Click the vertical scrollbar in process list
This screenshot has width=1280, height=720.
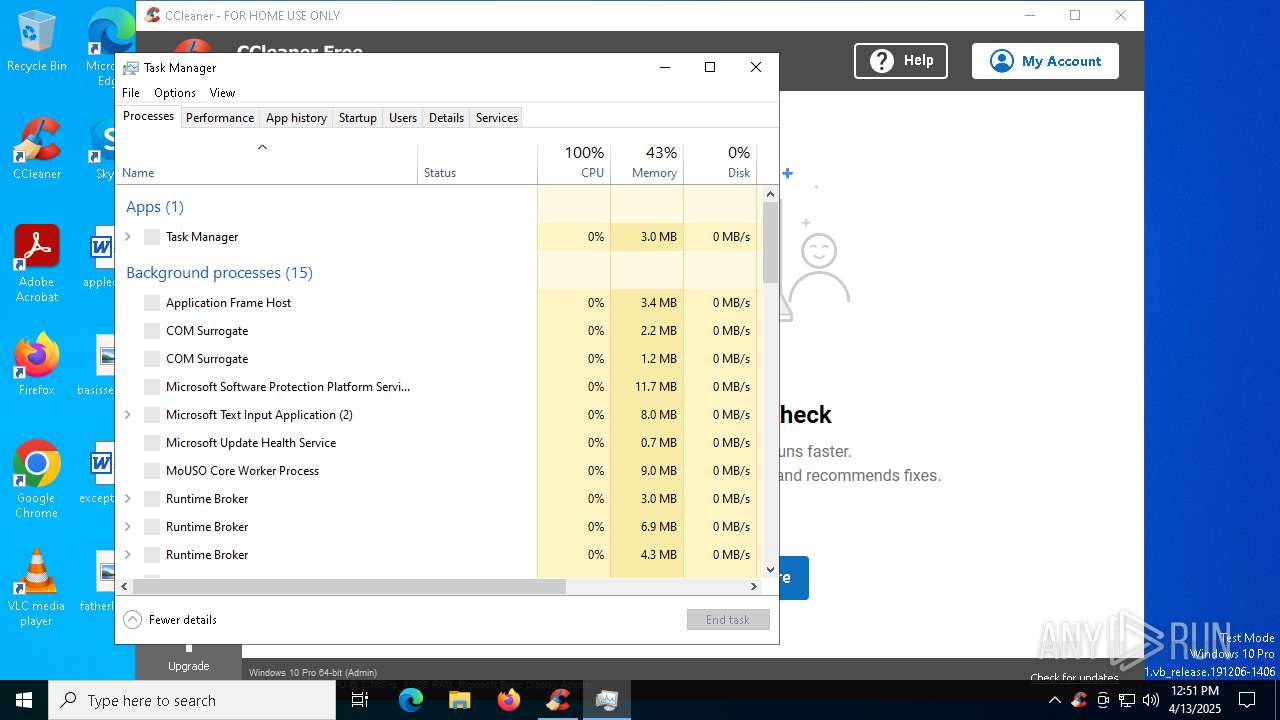pyautogui.click(x=770, y=242)
